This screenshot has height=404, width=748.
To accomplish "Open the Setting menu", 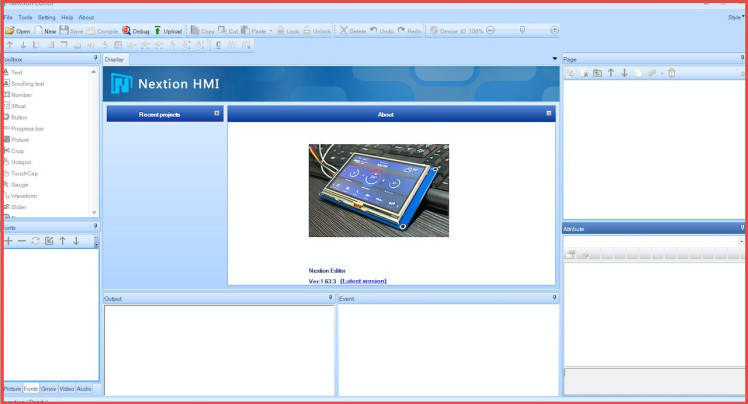I will [46, 17].
